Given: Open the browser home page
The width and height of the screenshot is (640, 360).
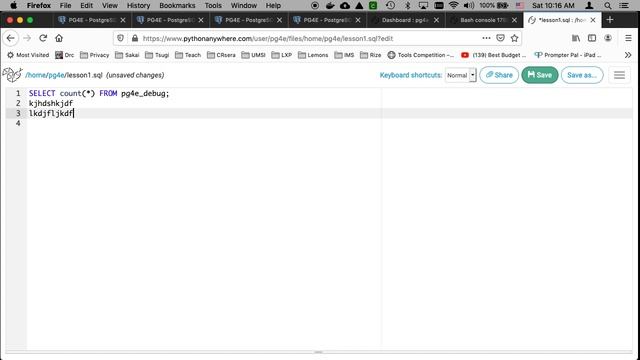Looking at the screenshot, I should tap(59, 38).
